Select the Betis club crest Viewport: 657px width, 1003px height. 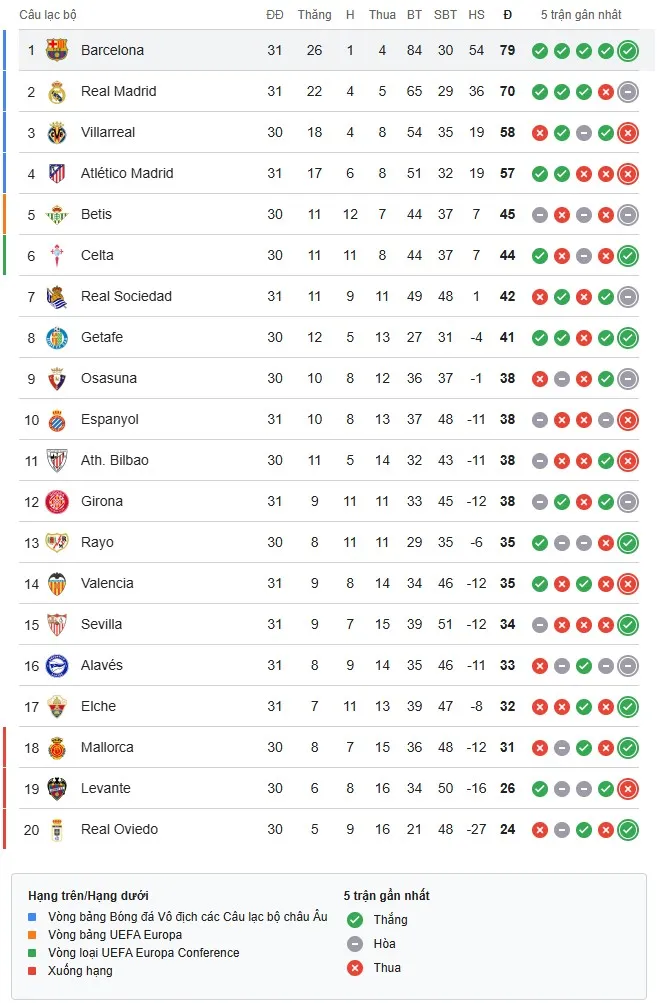click(x=58, y=214)
